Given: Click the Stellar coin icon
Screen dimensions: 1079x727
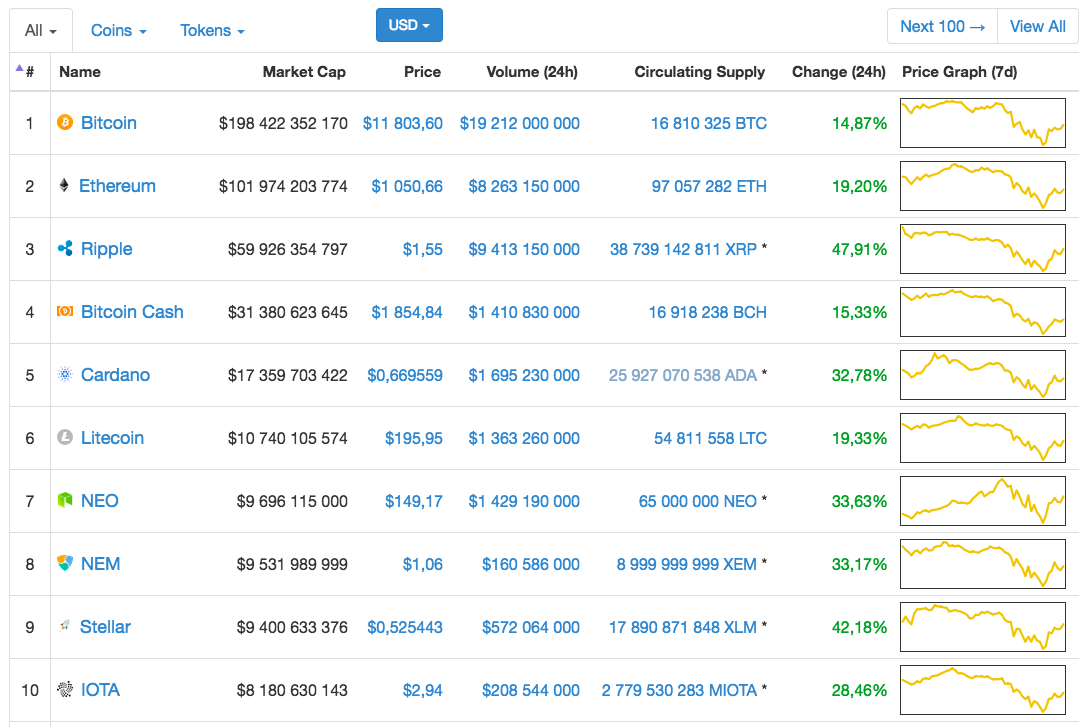Looking at the screenshot, I should point(63,627).
